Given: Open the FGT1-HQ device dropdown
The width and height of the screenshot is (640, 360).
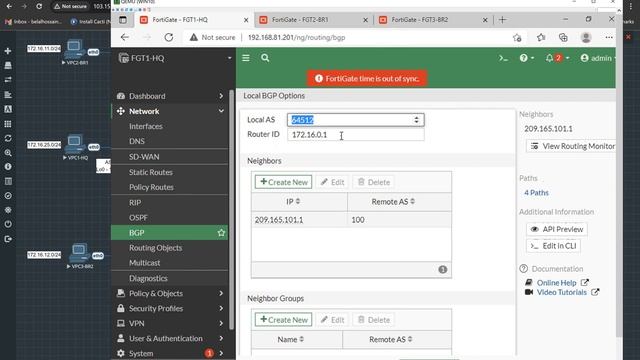Looking at the screenshot, I should coord(175,58).
